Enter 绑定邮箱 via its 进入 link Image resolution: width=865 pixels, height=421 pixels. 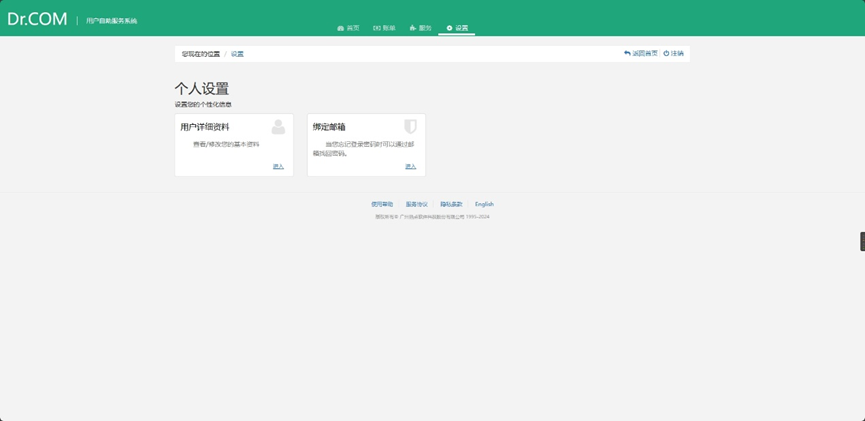click(410, 166)
